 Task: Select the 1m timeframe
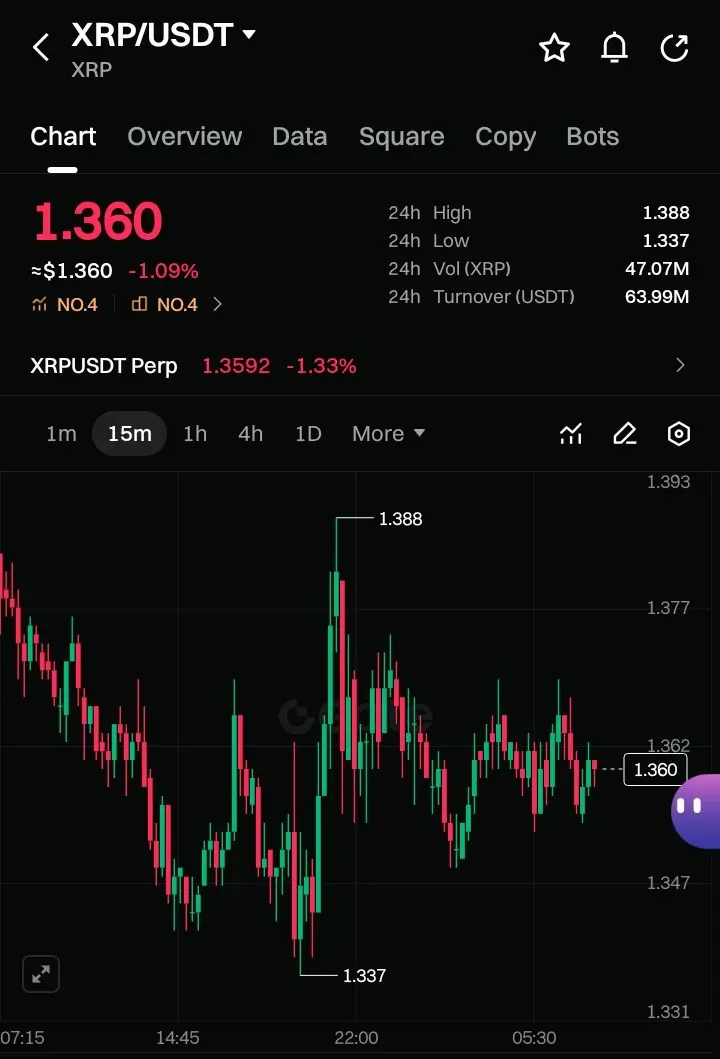point(61,434)
